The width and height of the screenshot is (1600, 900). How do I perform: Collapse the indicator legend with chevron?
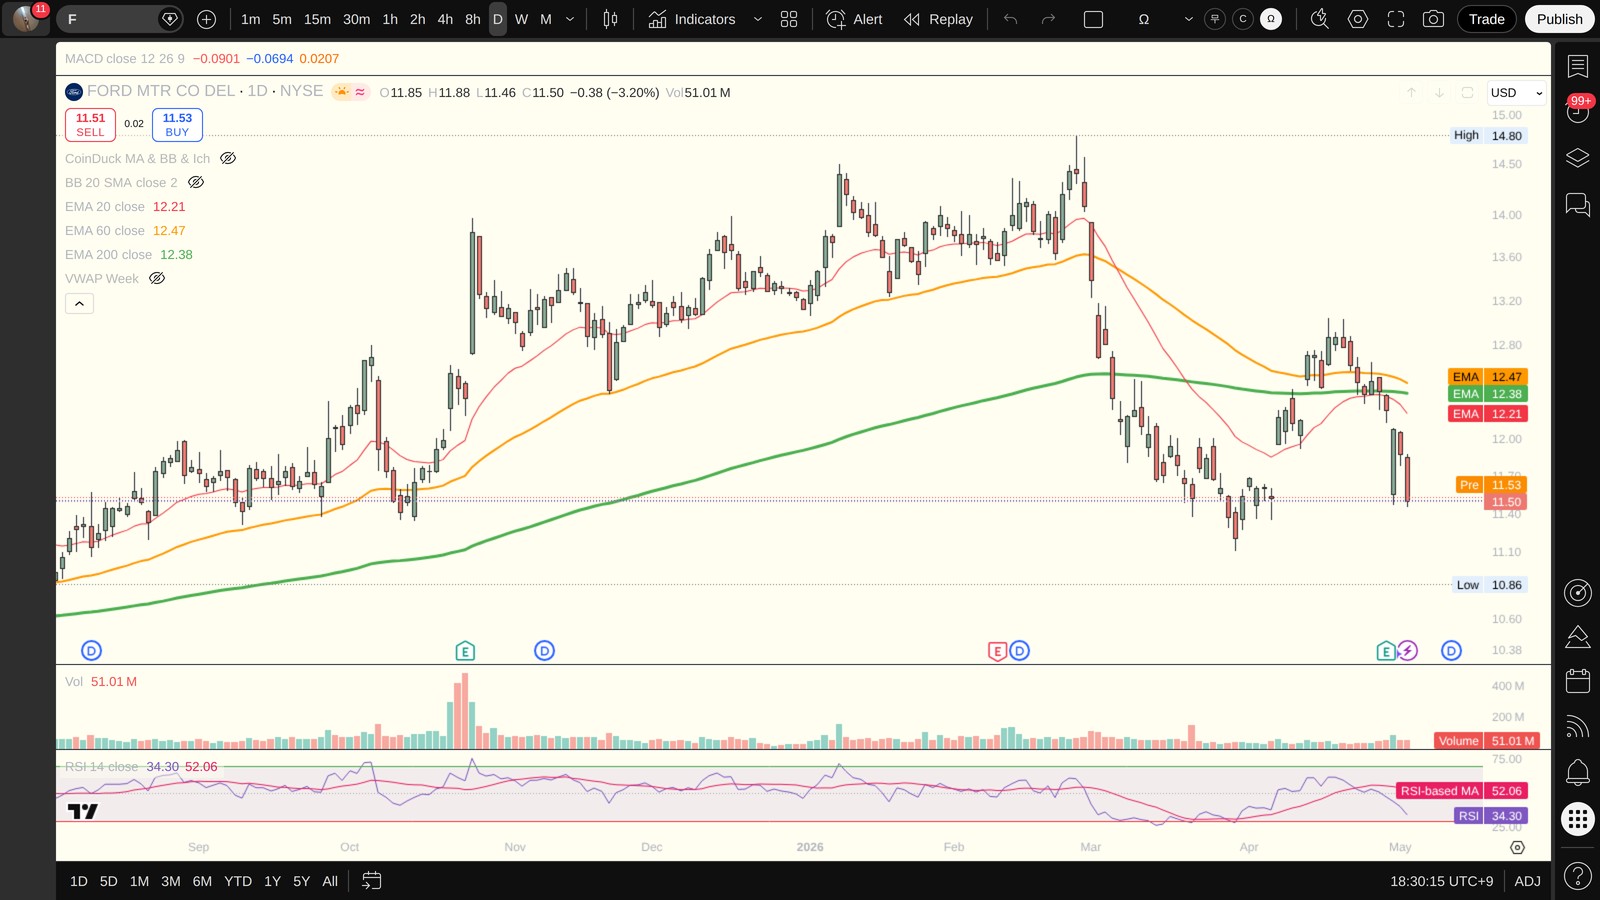79,303
